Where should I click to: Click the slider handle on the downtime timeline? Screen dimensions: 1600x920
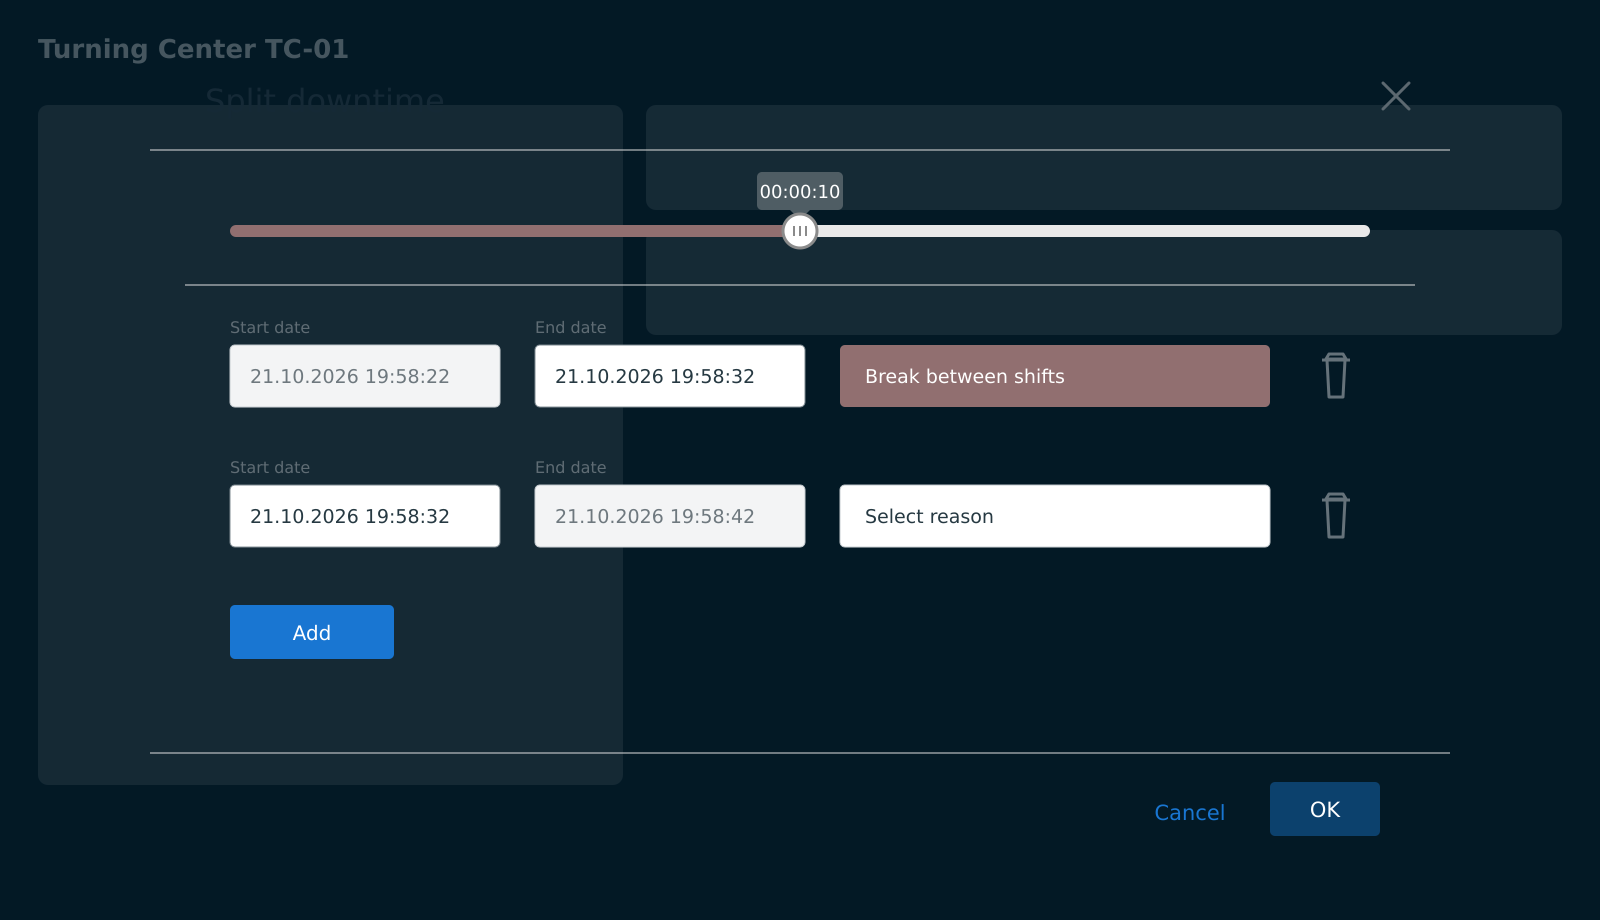[800, 231]
